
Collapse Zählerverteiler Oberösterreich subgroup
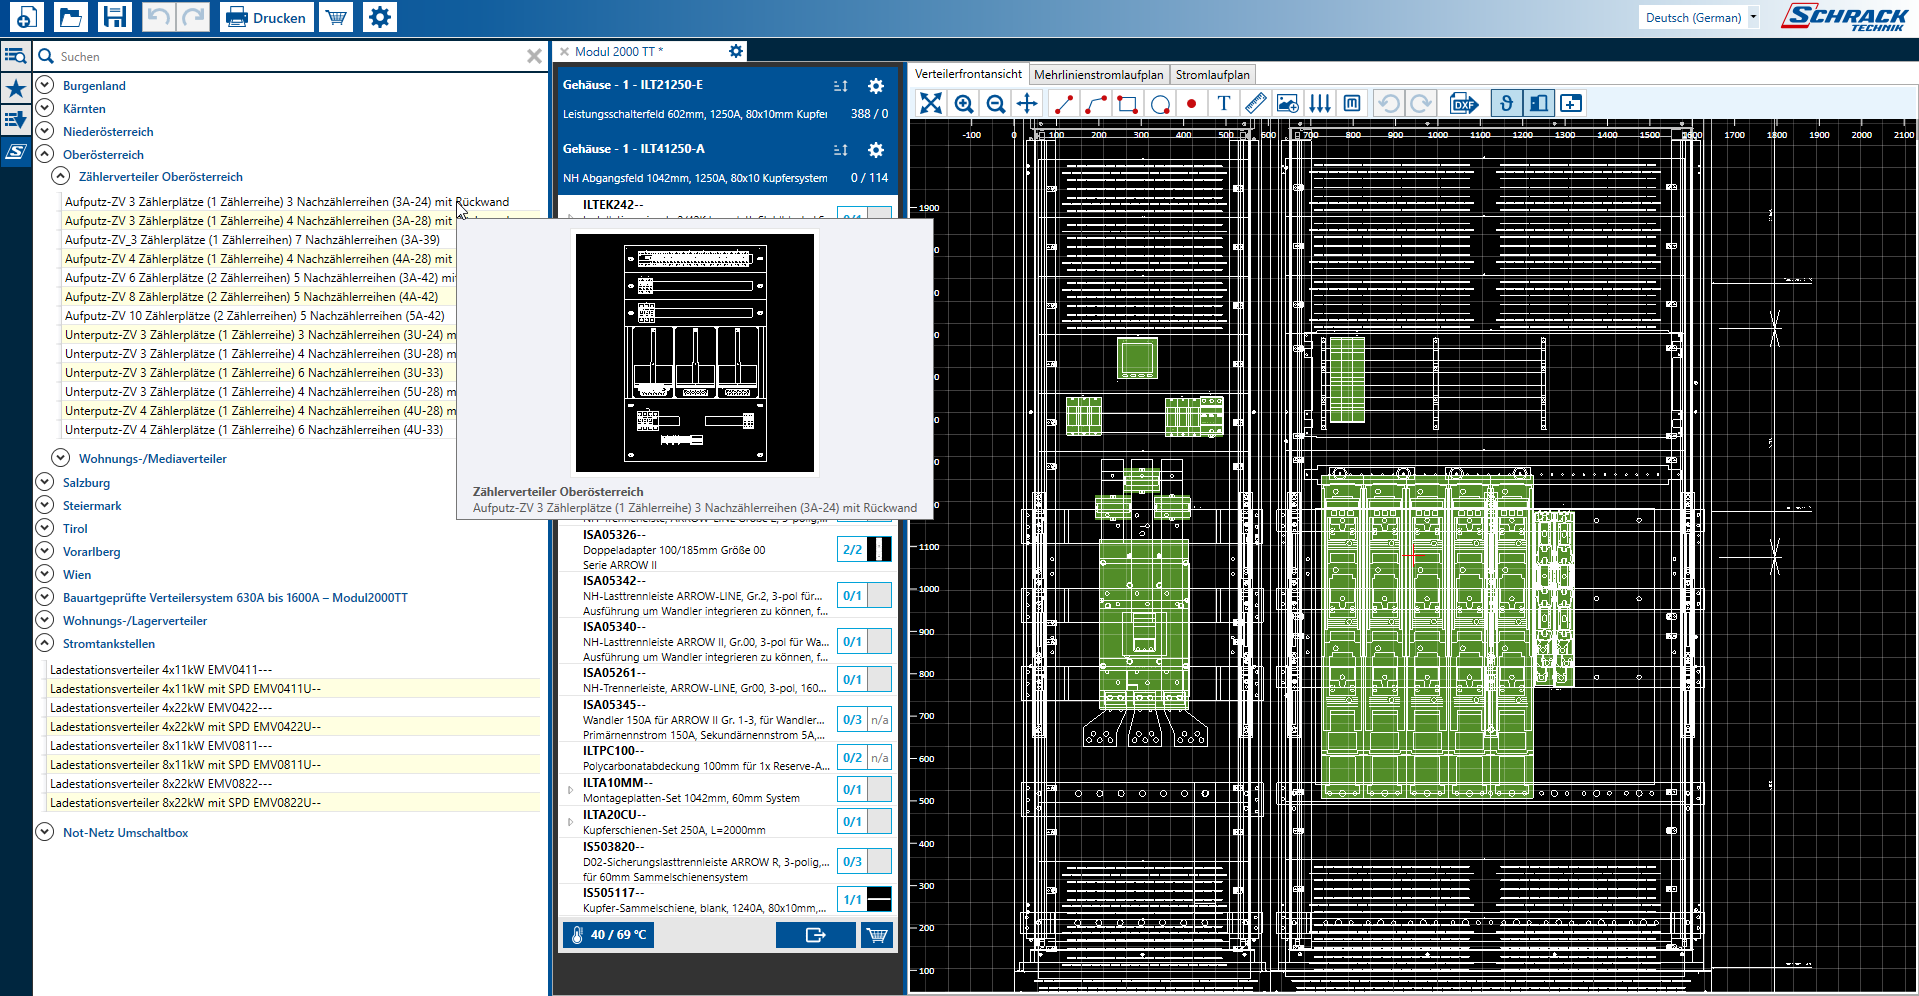tap(61, 176)
